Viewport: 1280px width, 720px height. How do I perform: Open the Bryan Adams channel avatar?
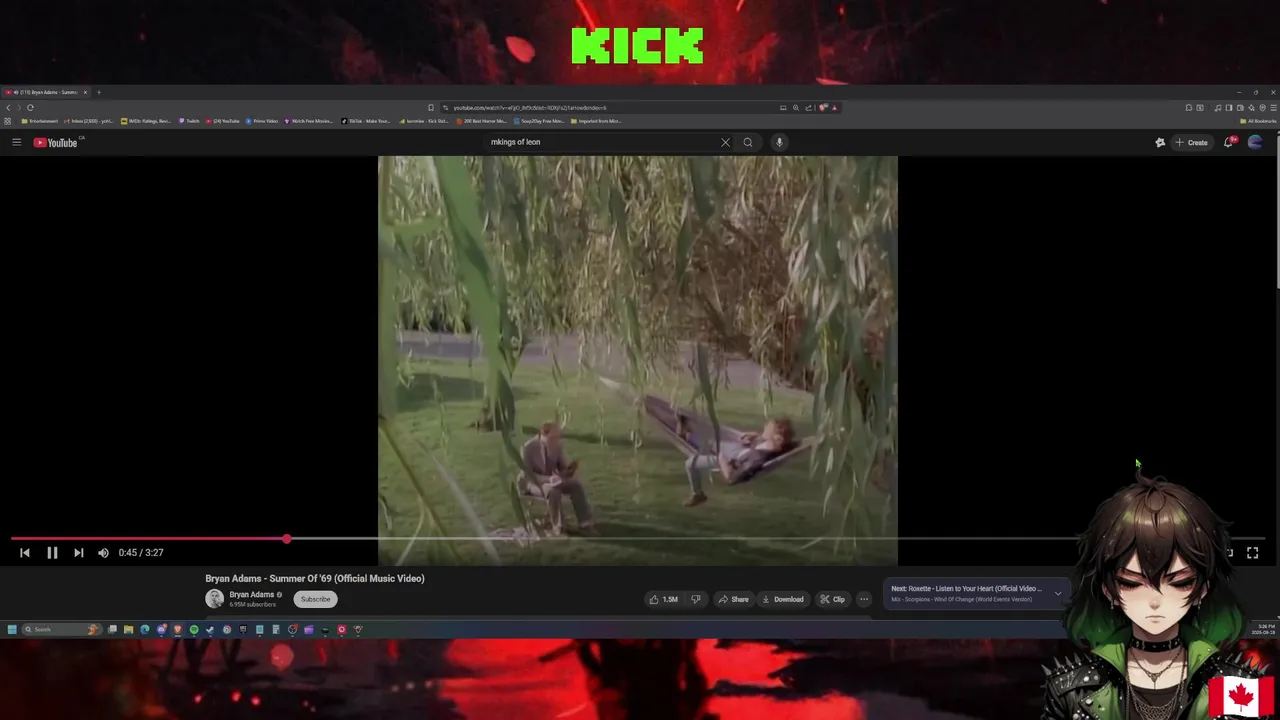click(x=214, y=599)
